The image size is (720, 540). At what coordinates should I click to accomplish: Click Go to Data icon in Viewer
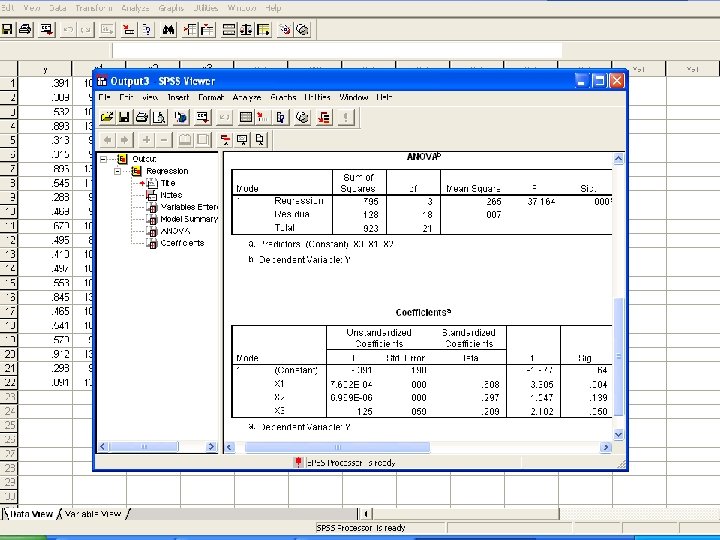click(246, 118)
